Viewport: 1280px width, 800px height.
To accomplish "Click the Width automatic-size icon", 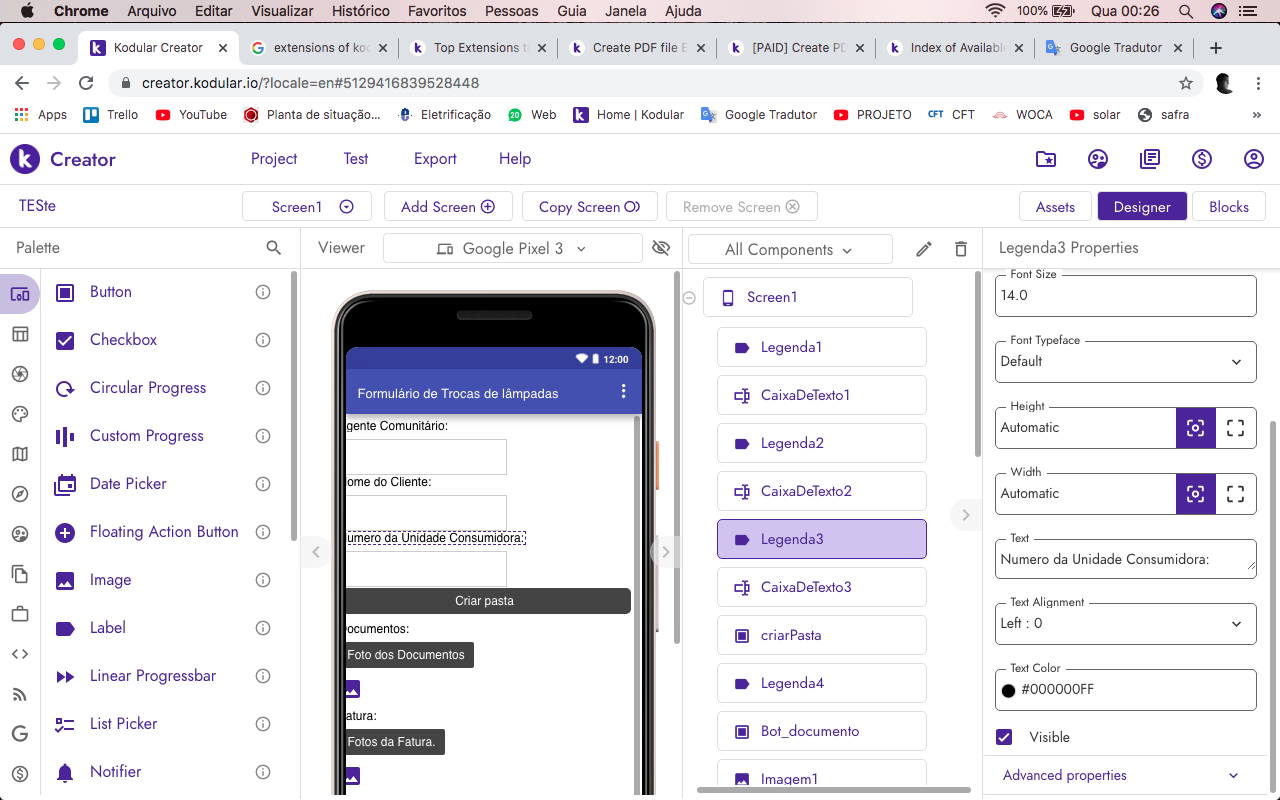I will (x=1196, y=494).
